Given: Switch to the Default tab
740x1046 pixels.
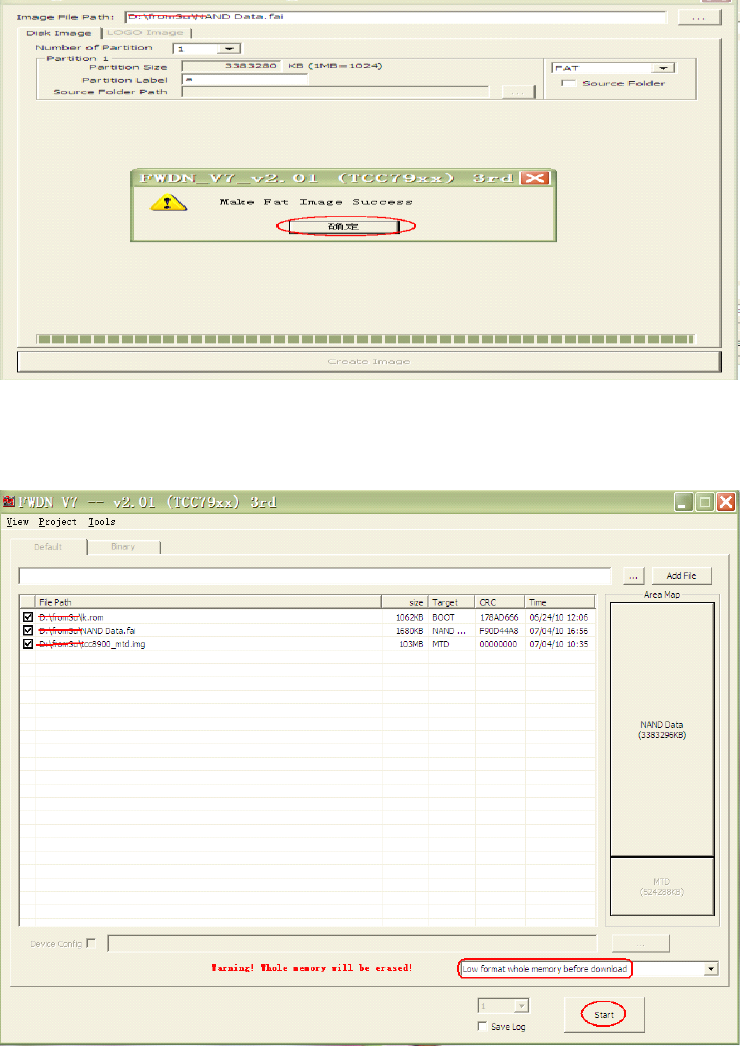Looking at the screenshot, I should 48,547.
